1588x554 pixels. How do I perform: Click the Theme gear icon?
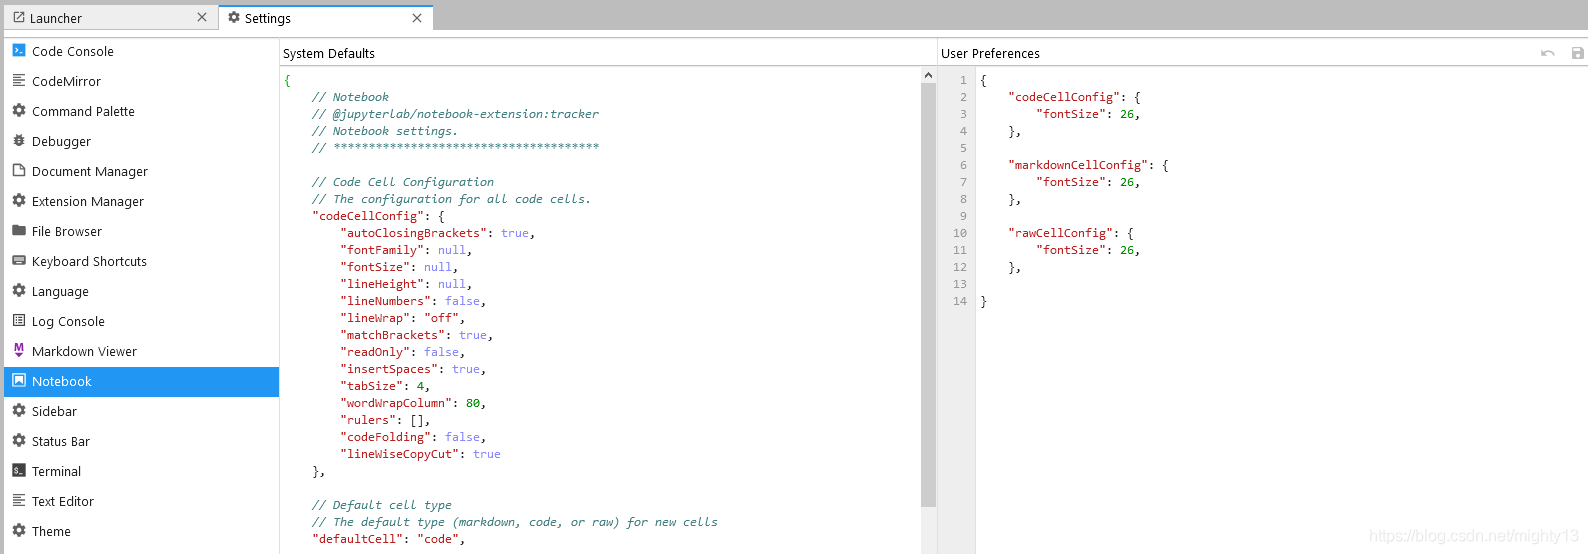click(x=19, y=530)
